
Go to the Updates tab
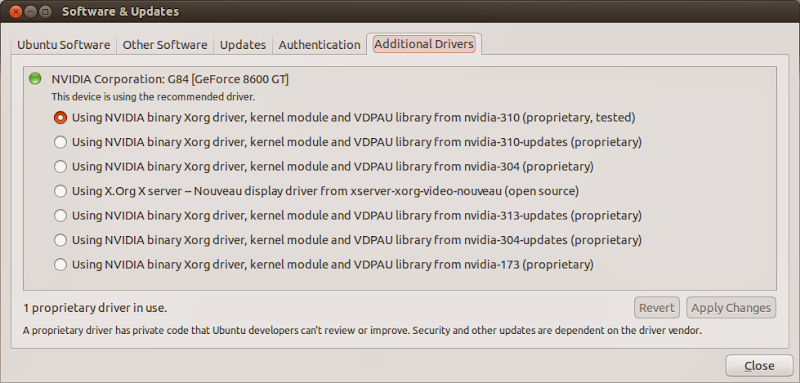tap(243, 45)
